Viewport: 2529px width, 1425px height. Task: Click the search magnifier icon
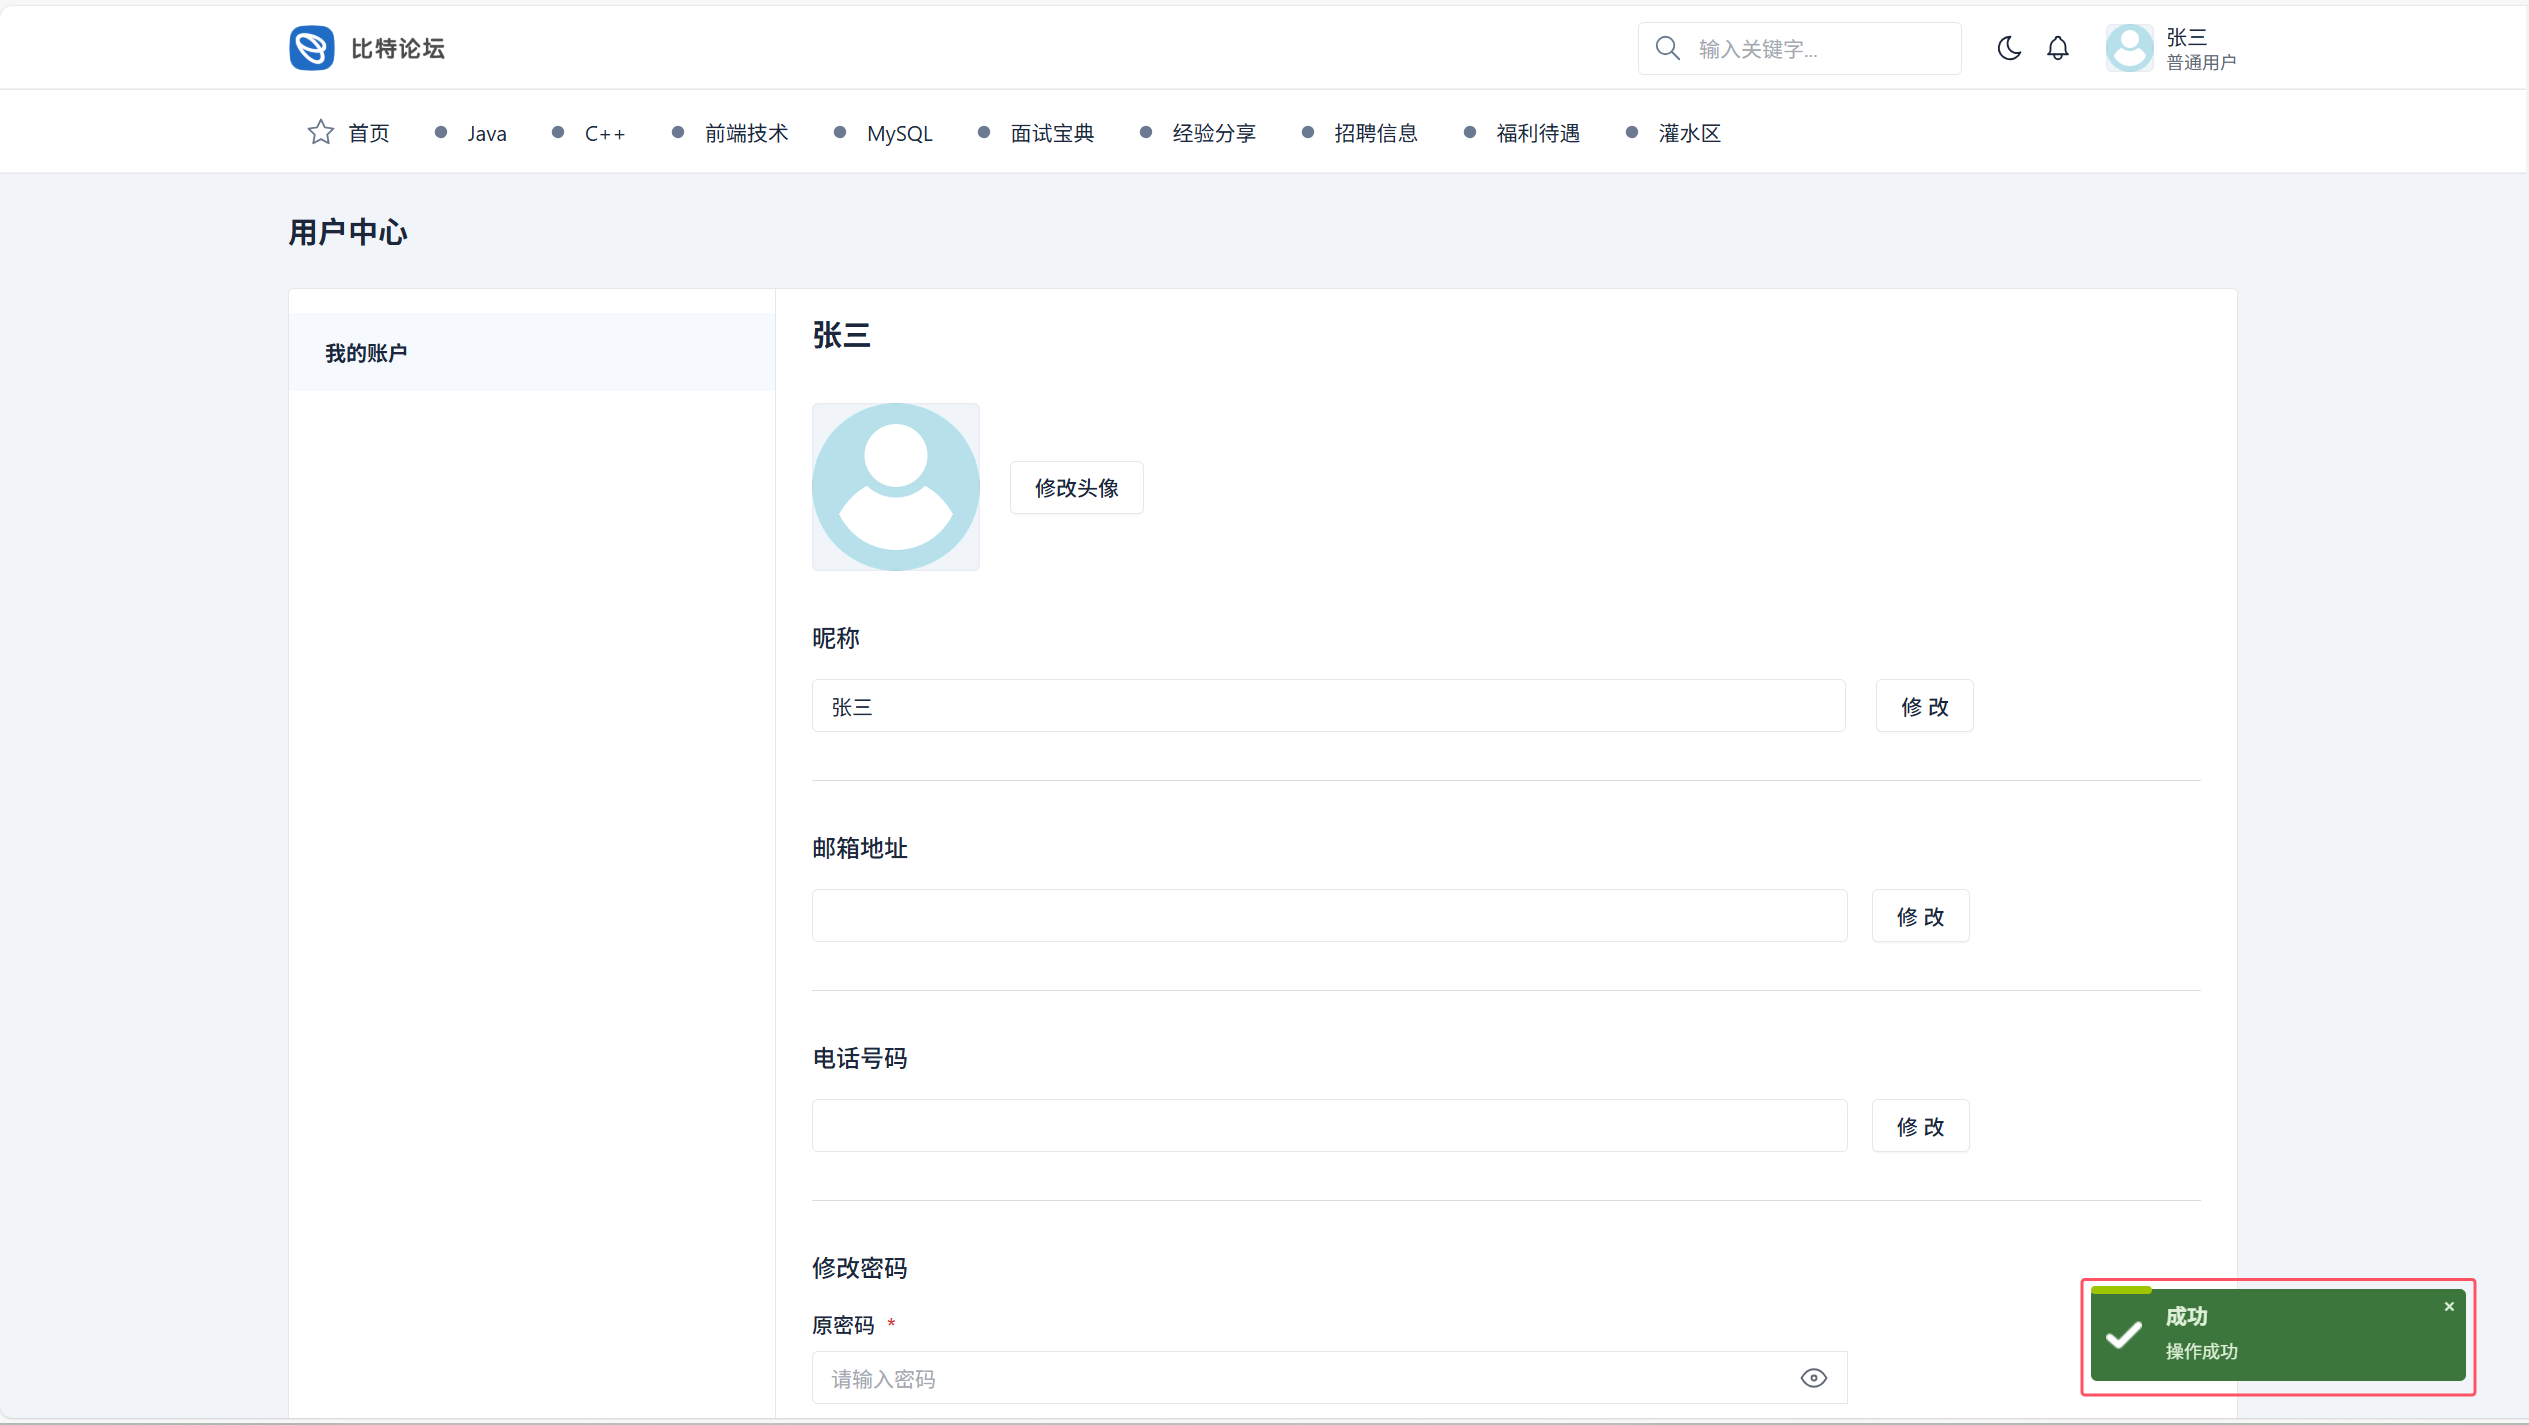pos(1667,48)
